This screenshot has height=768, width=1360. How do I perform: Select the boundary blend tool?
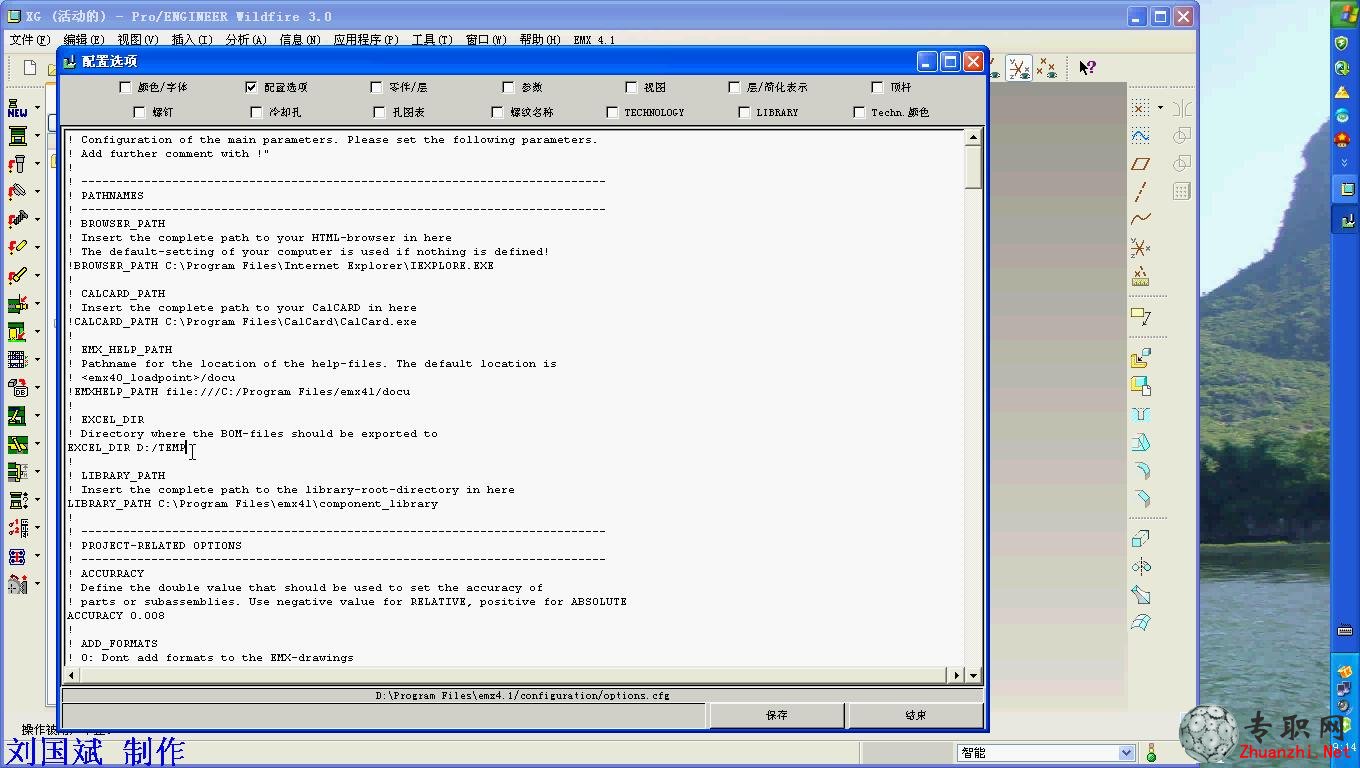point(1141,623)
